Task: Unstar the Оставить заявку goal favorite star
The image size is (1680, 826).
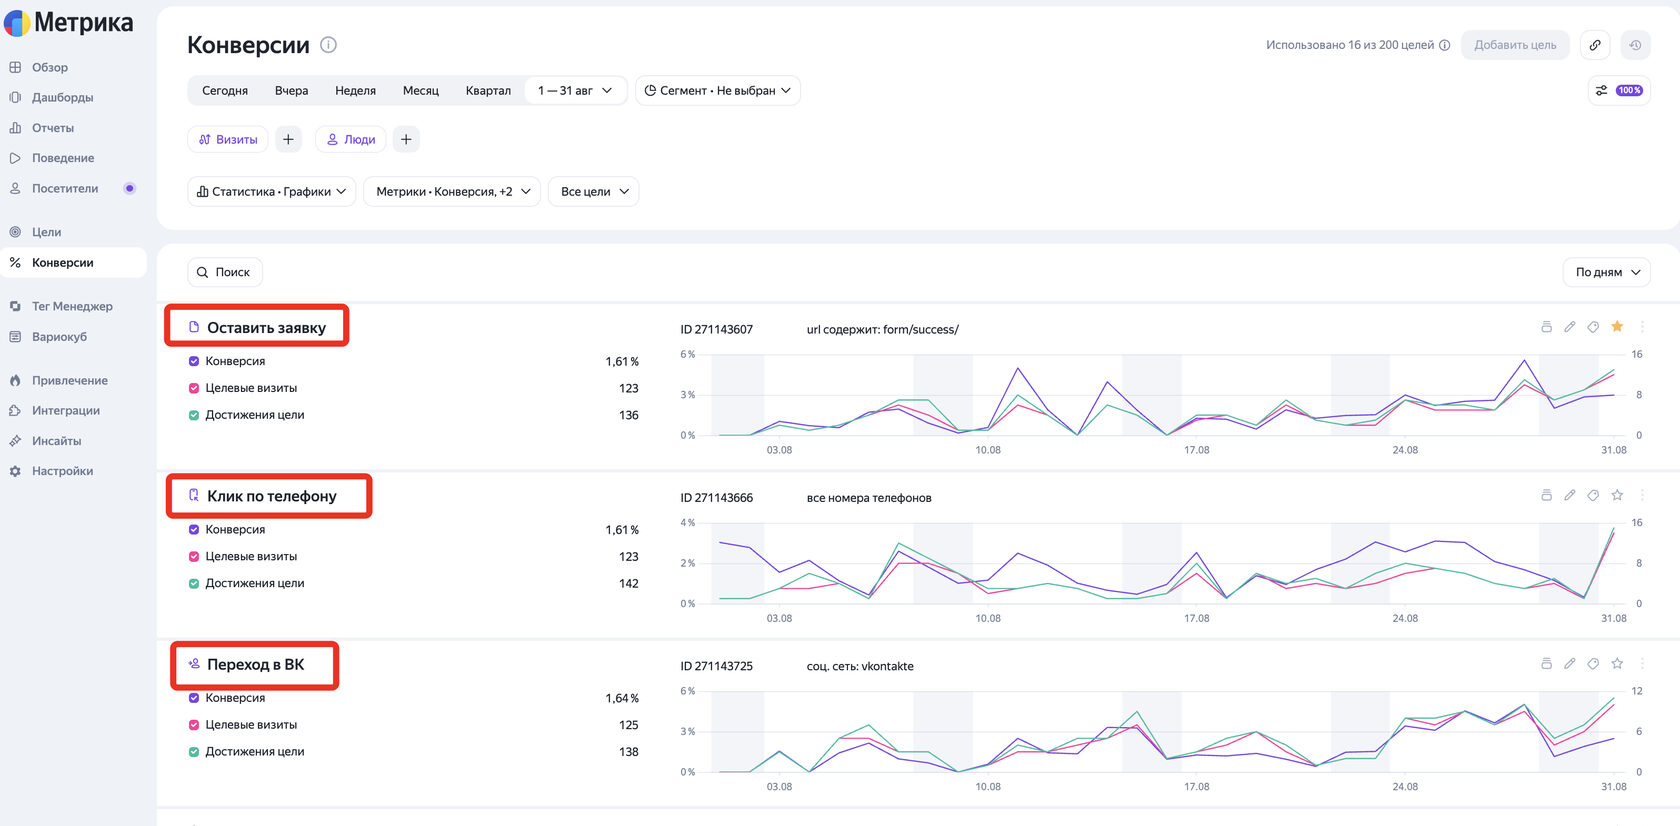Action: (x=1617, y=327)
